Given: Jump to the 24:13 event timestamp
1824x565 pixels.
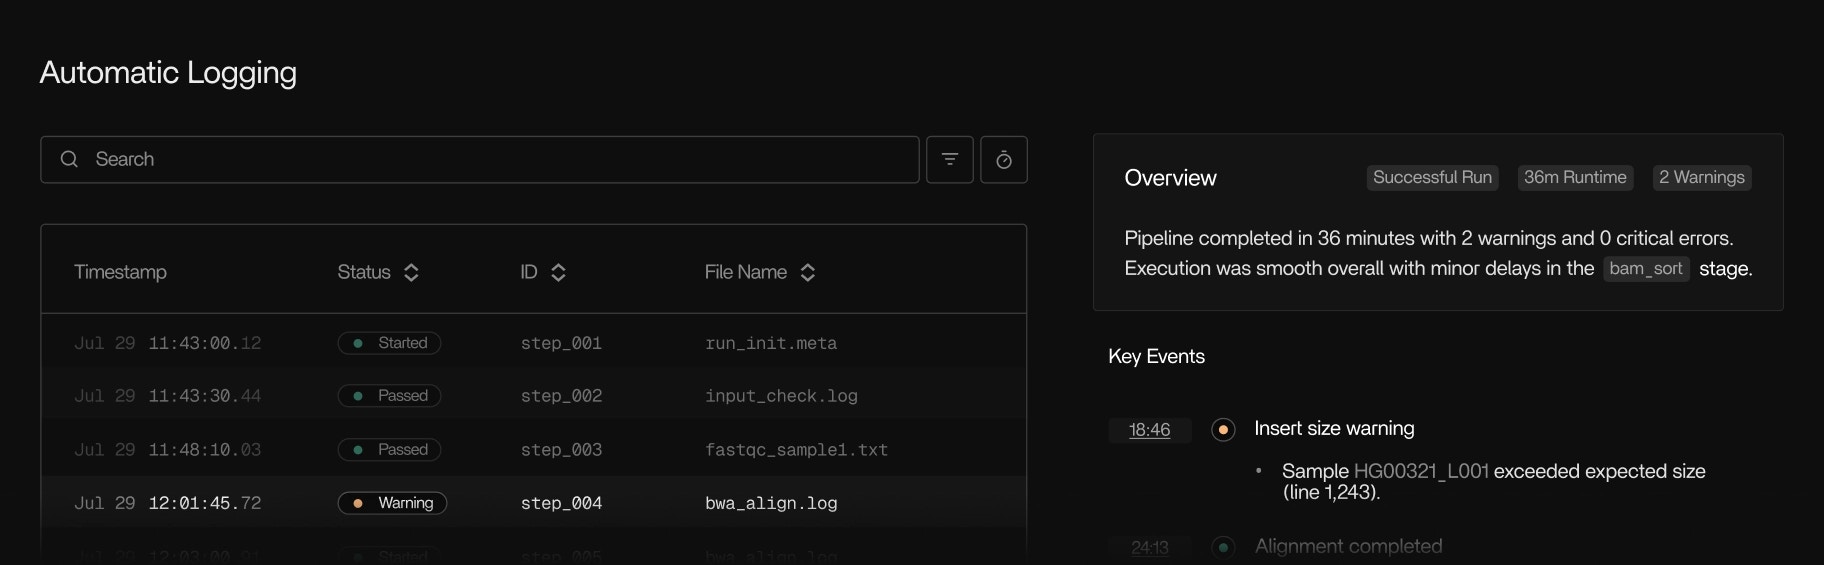Looking at the screenshot, I should coord(1149,548).
